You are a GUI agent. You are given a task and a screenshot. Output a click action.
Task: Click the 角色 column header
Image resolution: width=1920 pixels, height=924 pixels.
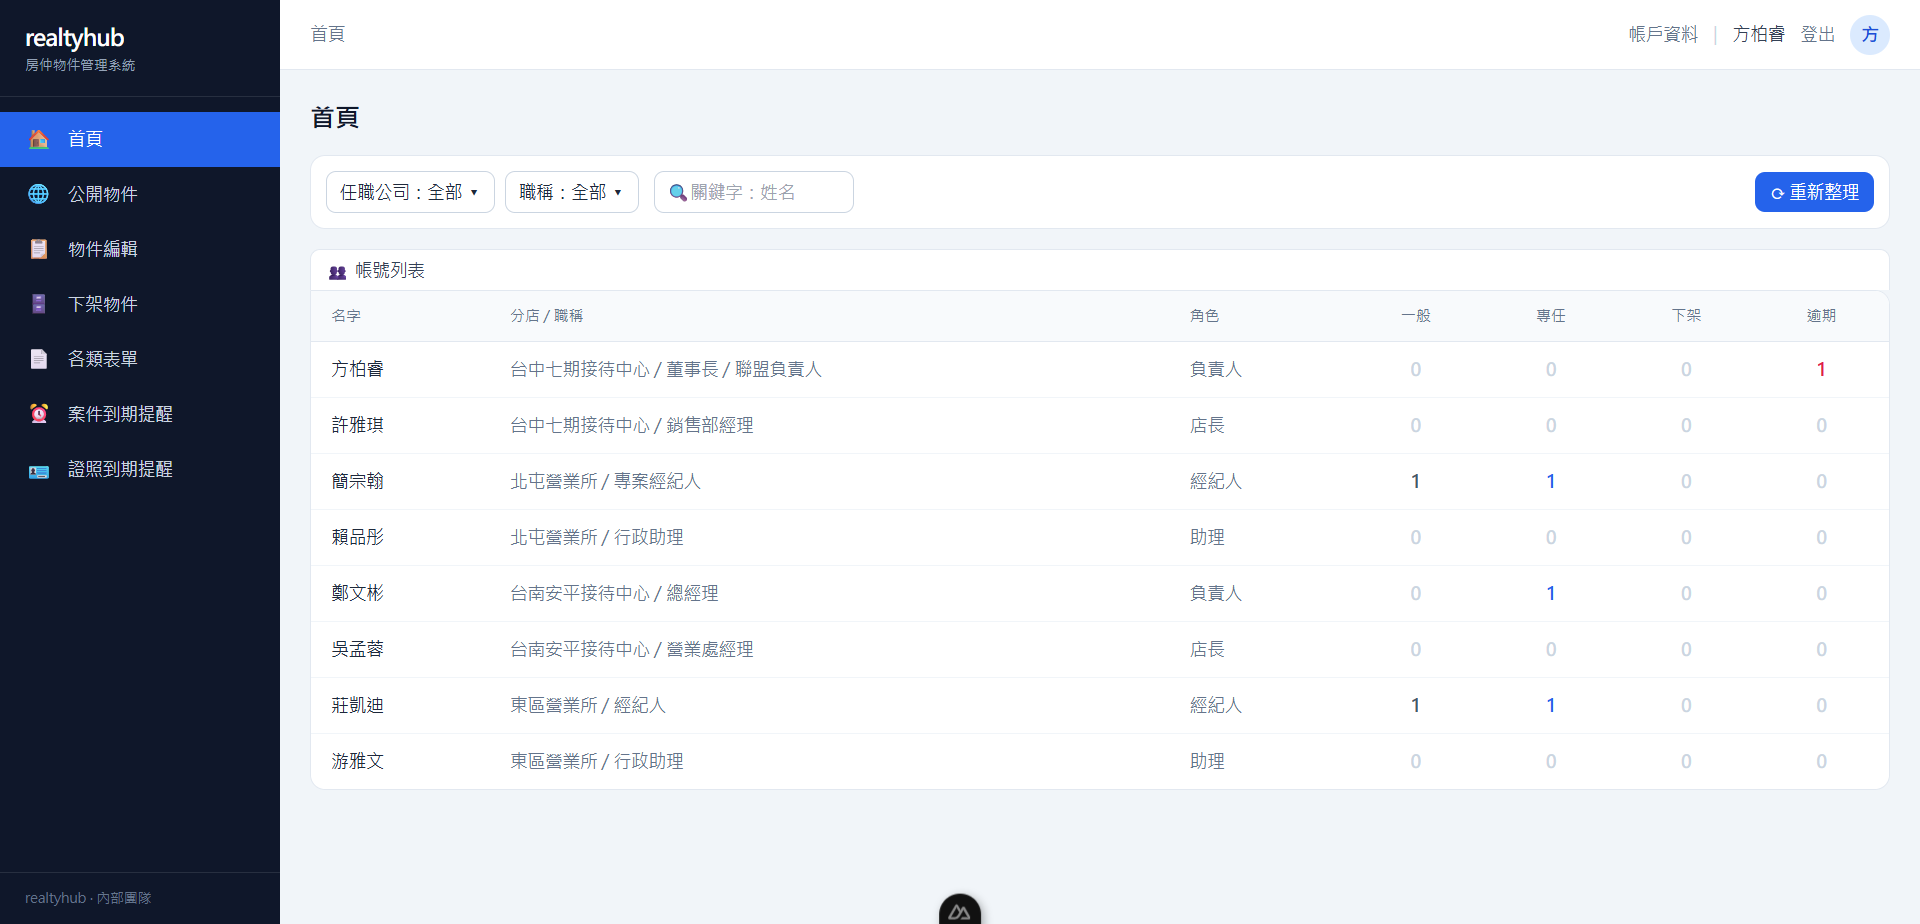1204,316
